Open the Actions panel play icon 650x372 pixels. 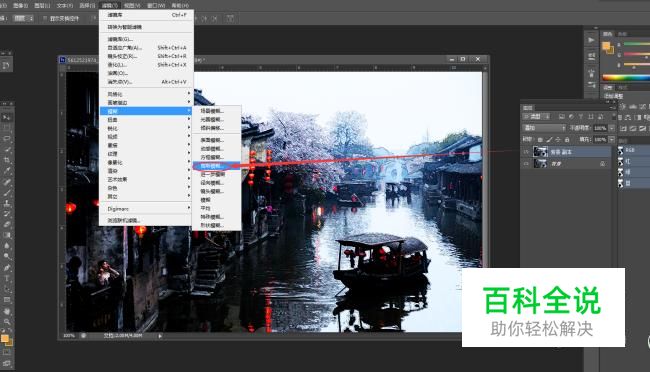[x=591, y=40]
